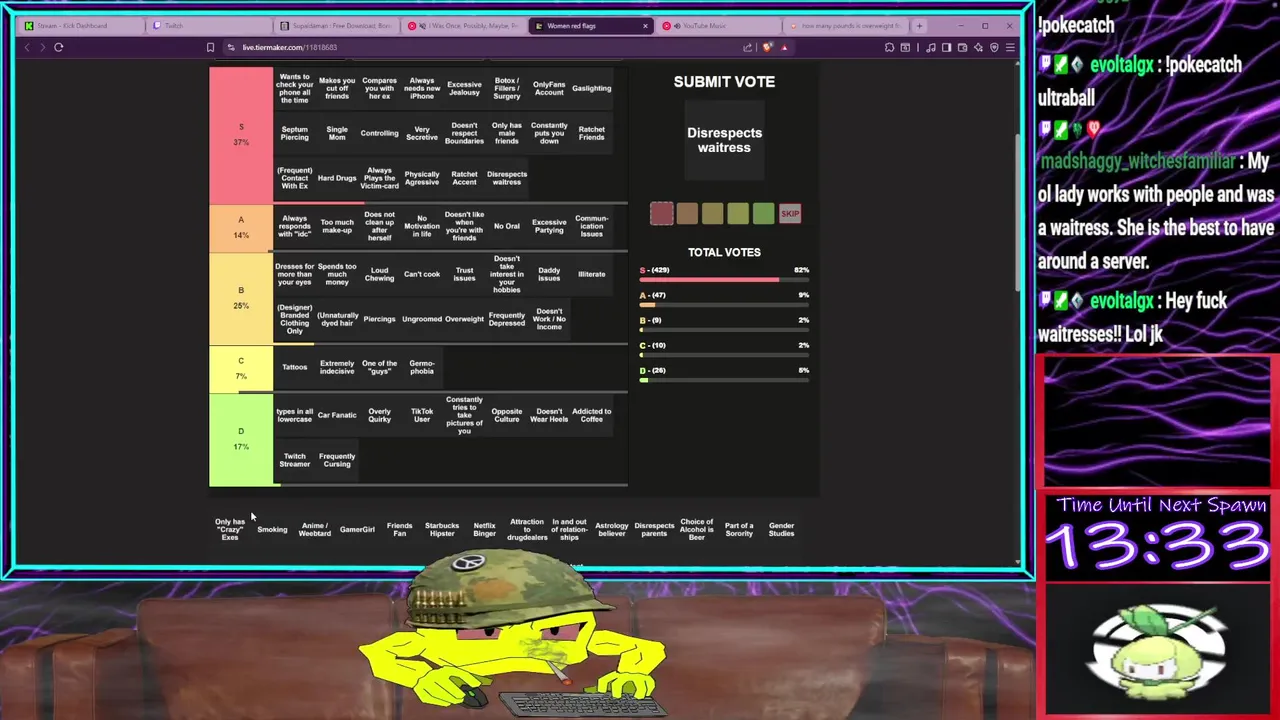Select the 'Daddy Issues' tier item
The height and width of the screenshot is (720, 1280).
pyautogui.click(x=549, y=274)
